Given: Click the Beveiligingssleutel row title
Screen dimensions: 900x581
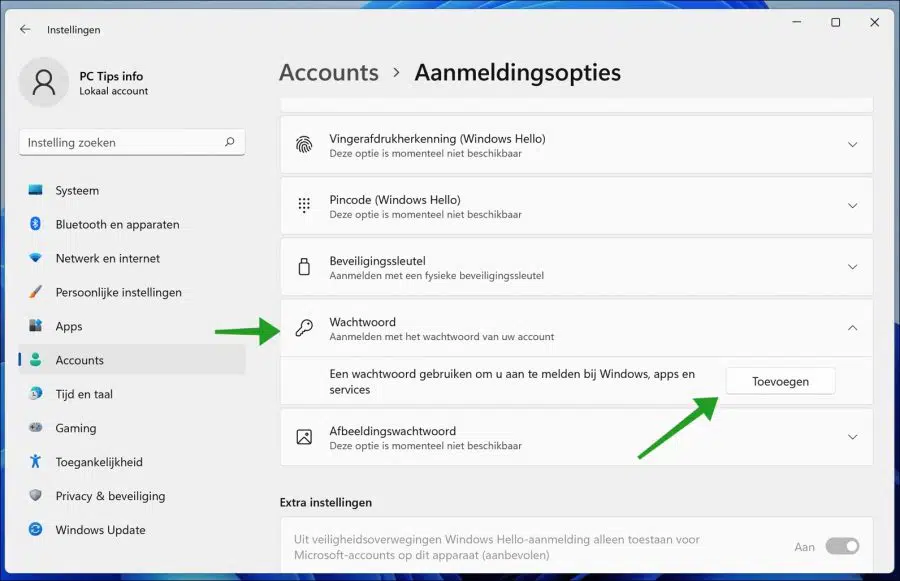Looking at the screenshot, I should pyautogui.click(x=377, y=261).
